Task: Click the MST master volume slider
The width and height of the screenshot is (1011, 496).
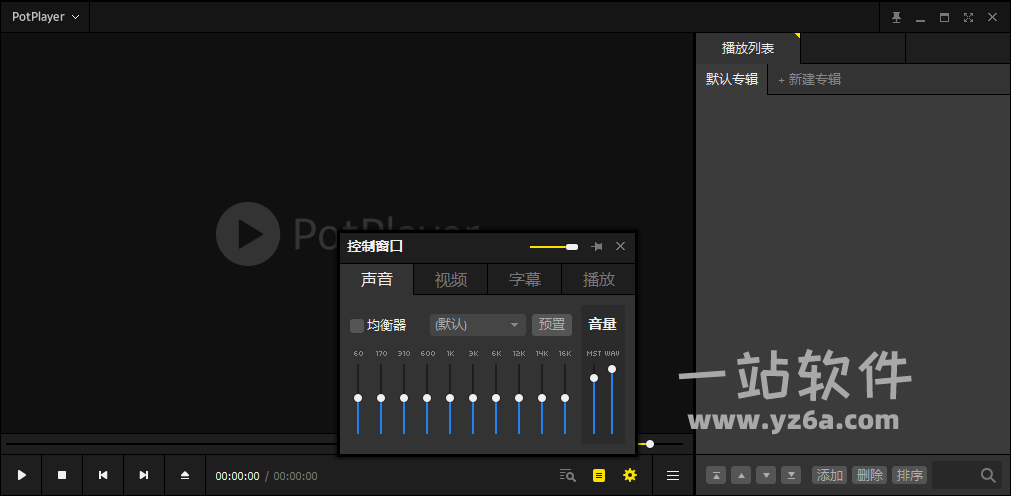Action: click(594, 399)
